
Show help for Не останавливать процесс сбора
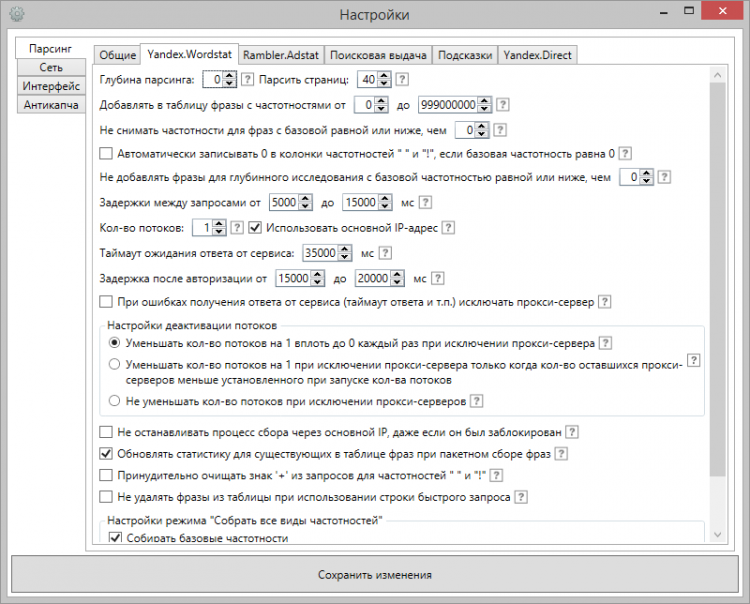coord(572,432)
